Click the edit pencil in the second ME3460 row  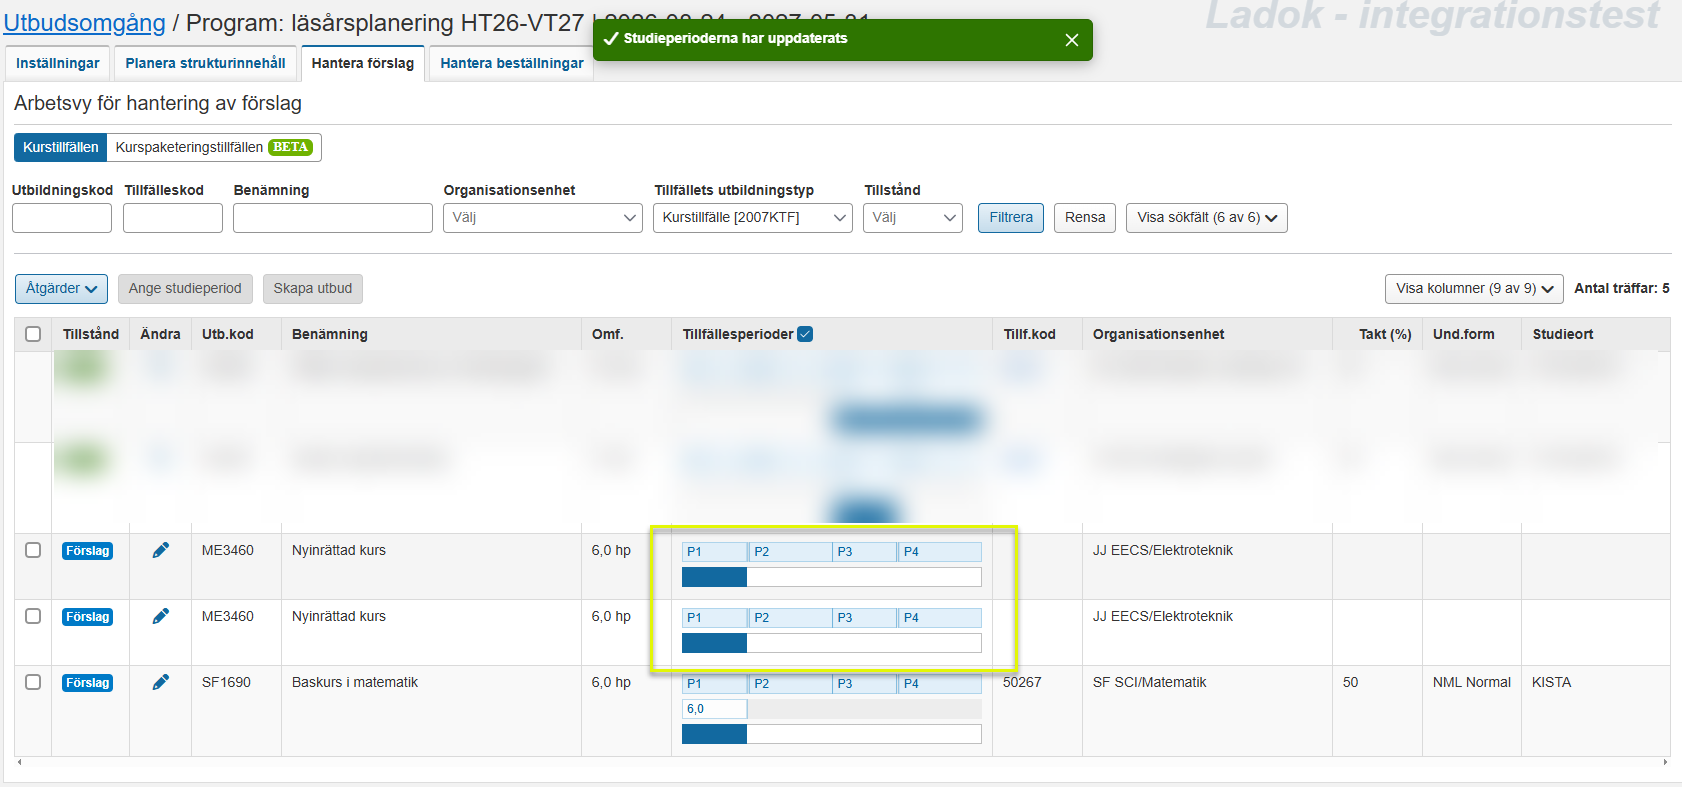pyautogui.click(x=160, y=616)
